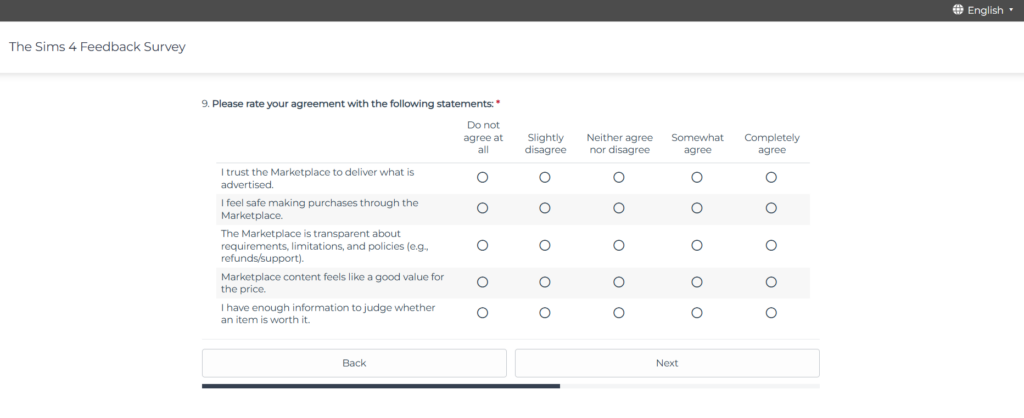
Task: Choose 'Slightly disagree' for enough information statement
Action: tap(545, 313)
